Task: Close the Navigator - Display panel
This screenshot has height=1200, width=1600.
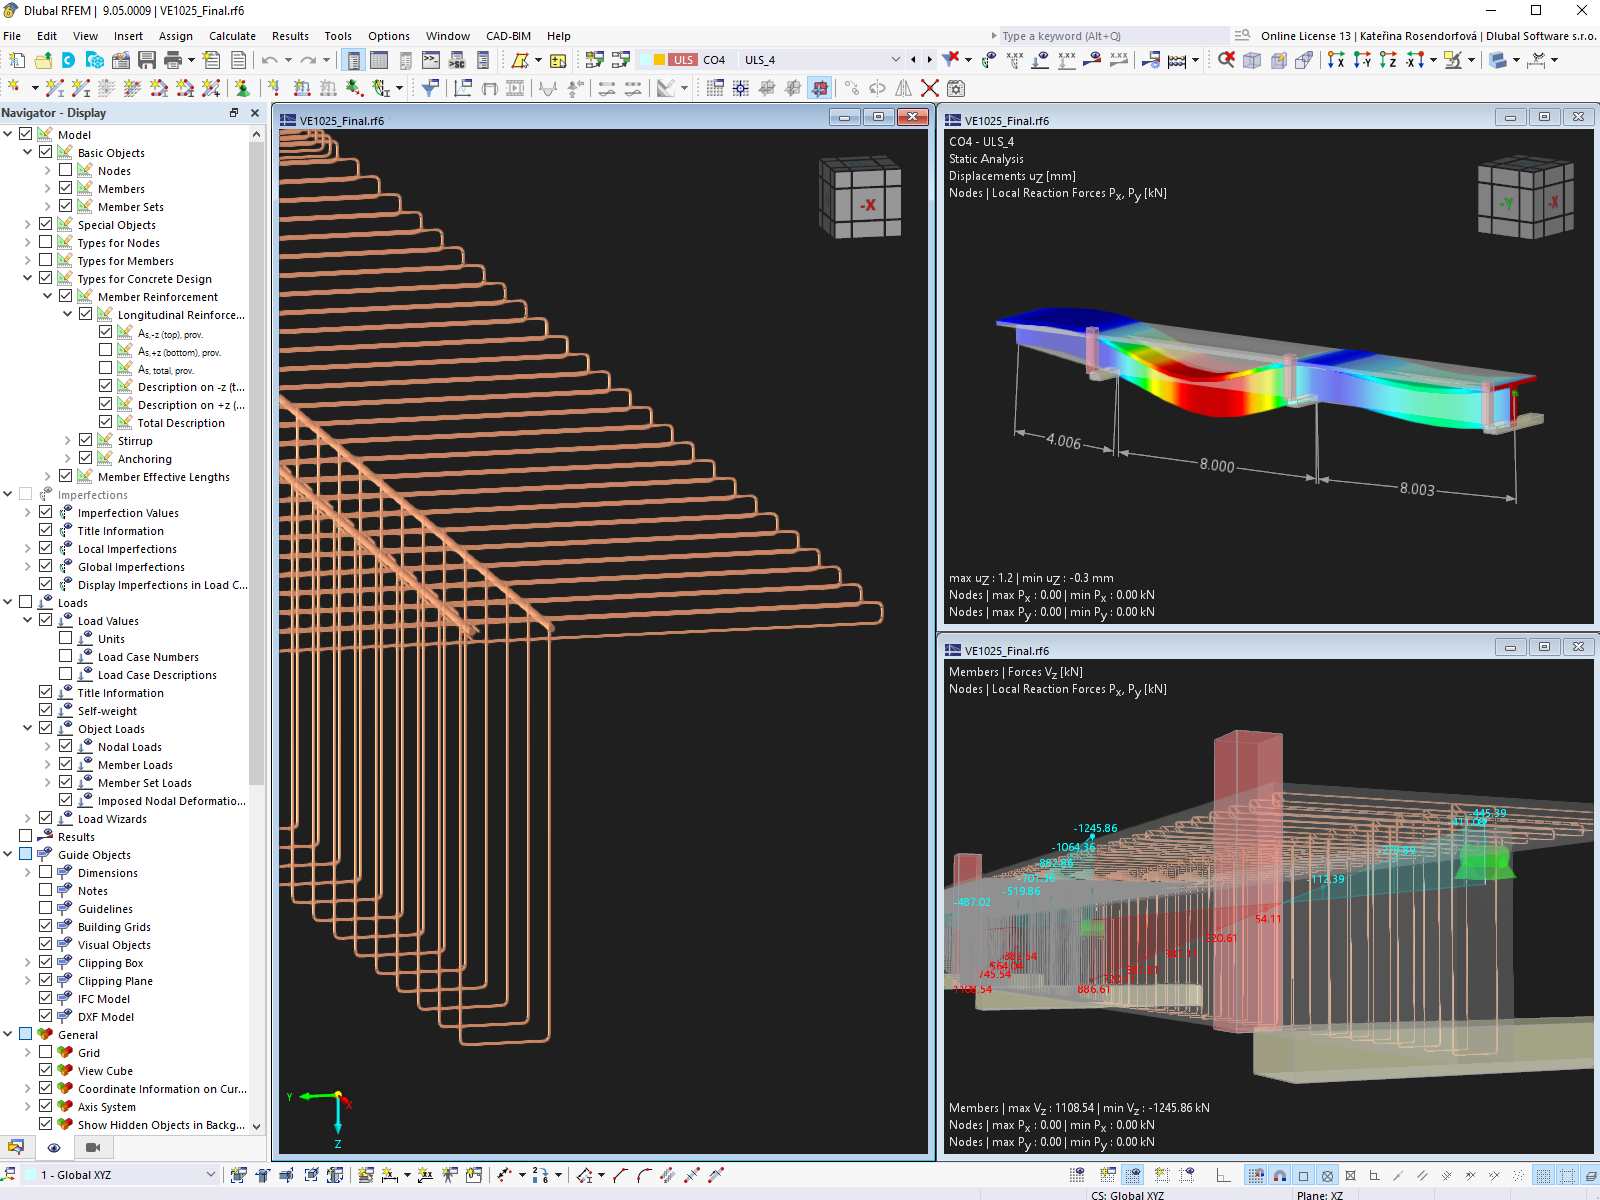Action: 256,113
